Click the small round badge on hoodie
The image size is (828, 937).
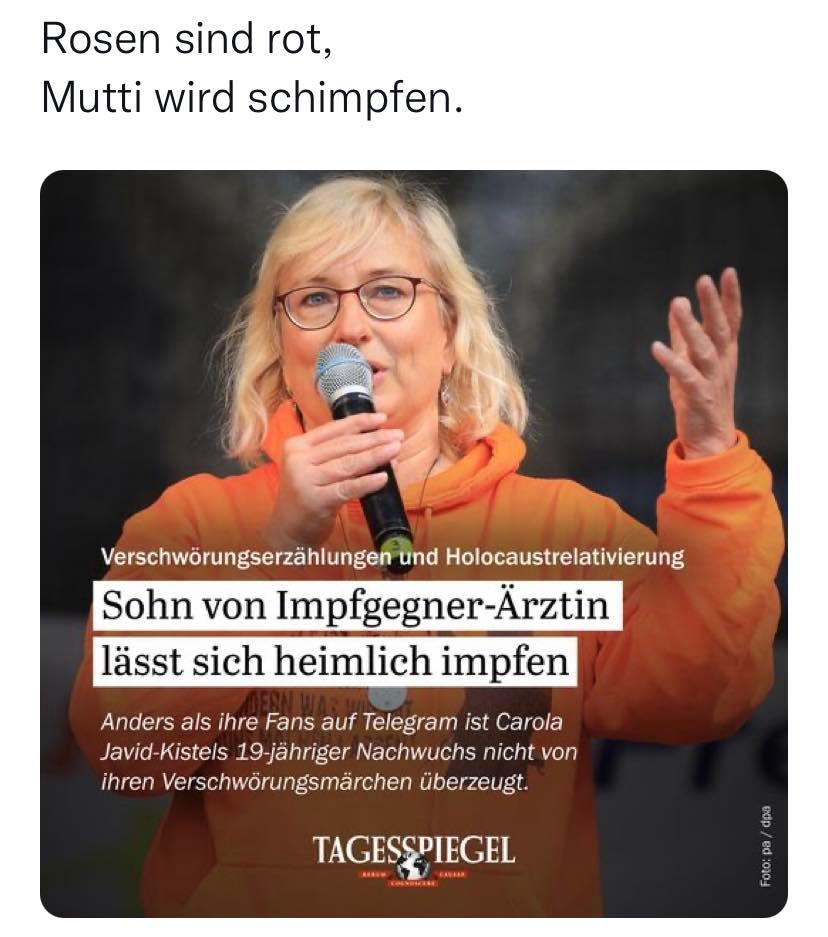(387, 696)
